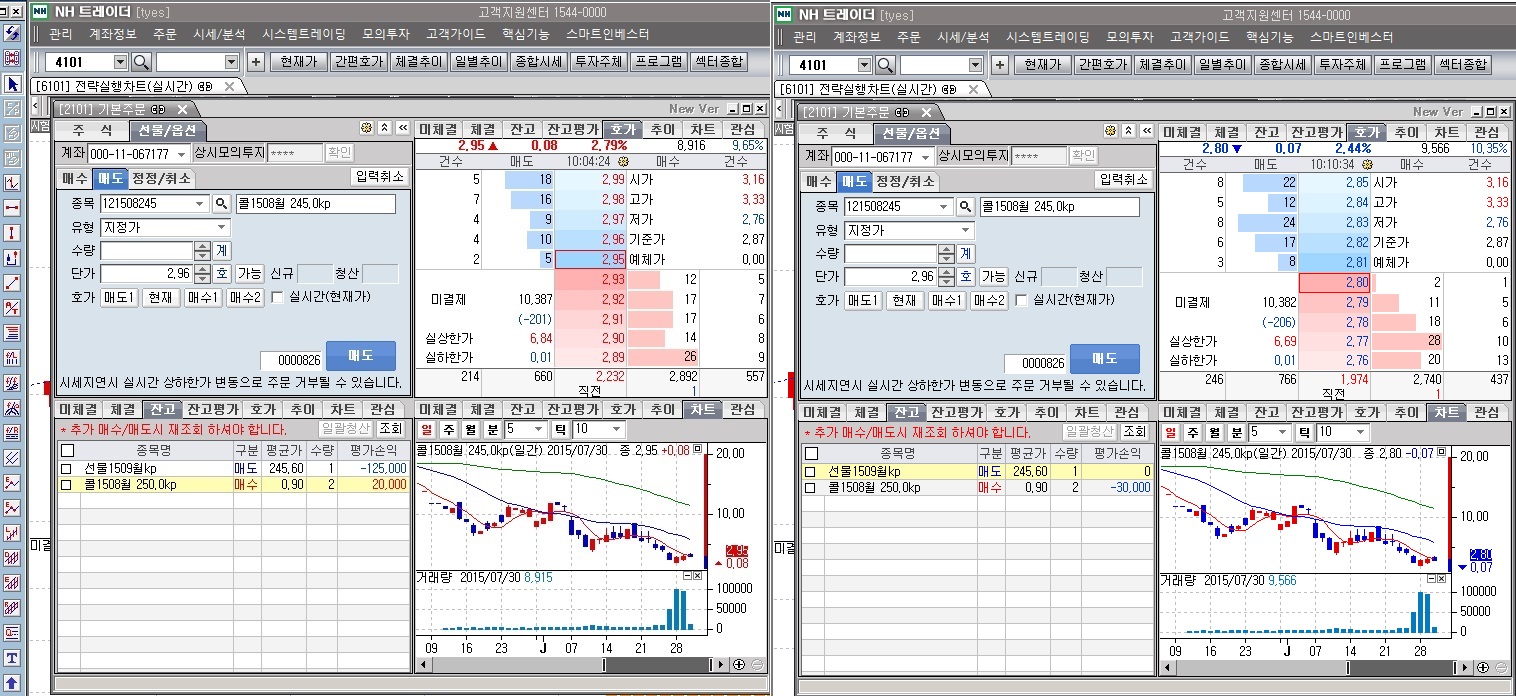
Task: Click the blue up-arrow icon at sidebar bottom
Action: (13, 682)
